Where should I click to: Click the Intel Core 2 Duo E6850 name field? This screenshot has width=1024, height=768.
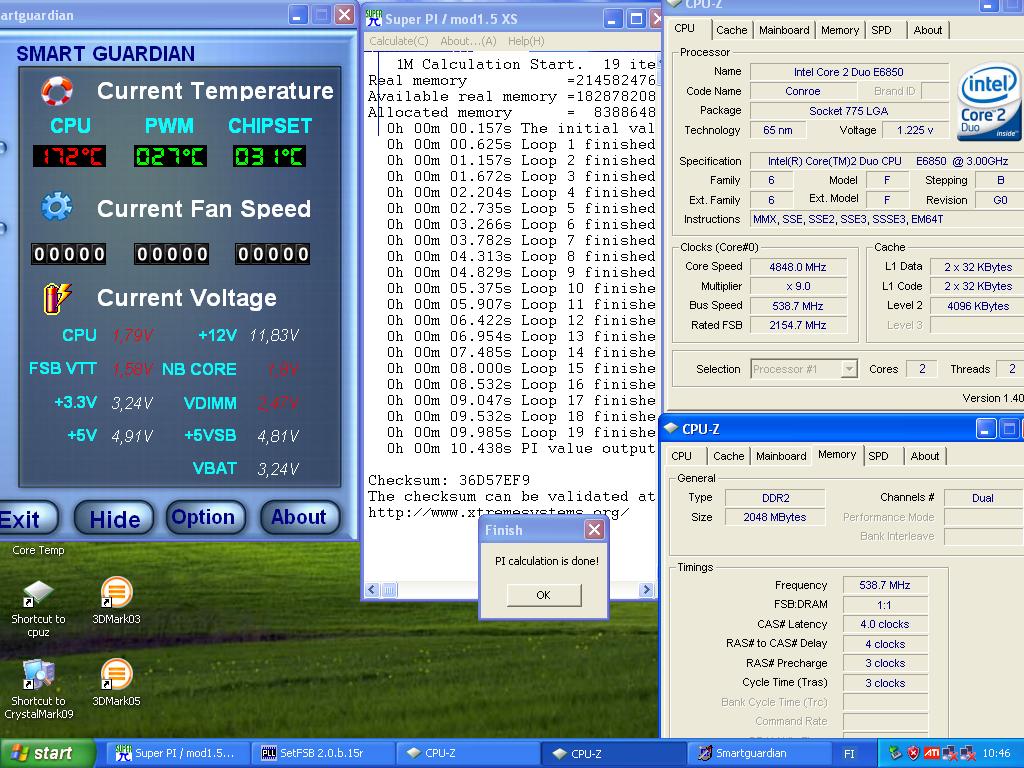tap(848, 72)
